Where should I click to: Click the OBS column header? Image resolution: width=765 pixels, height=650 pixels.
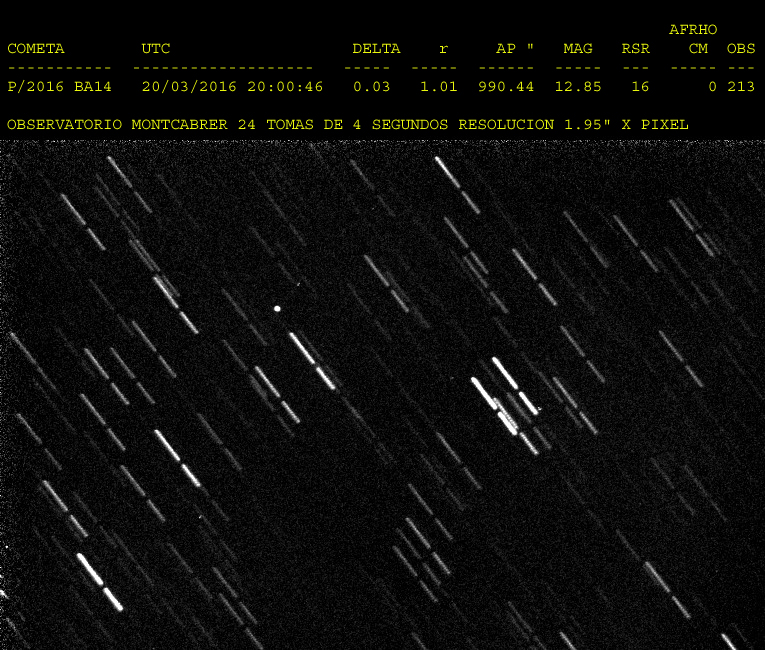(741, 49)
